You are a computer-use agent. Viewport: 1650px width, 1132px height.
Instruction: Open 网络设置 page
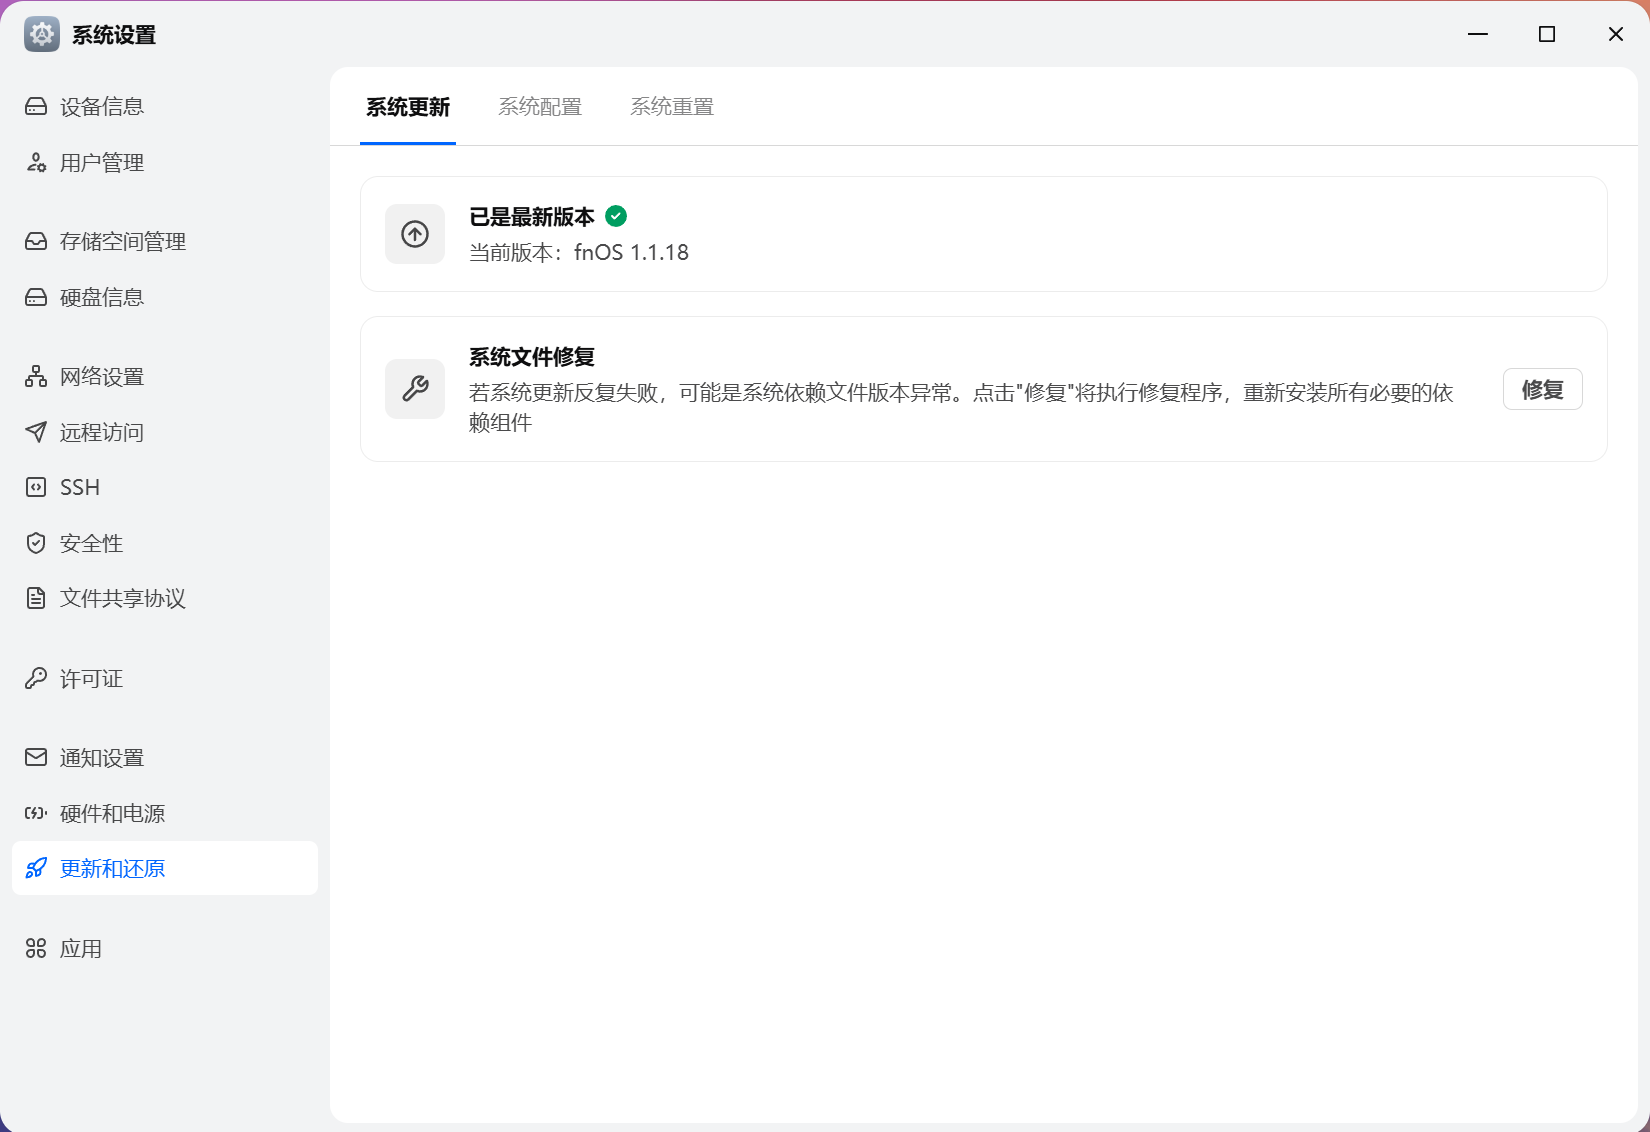tap(165, 376)
